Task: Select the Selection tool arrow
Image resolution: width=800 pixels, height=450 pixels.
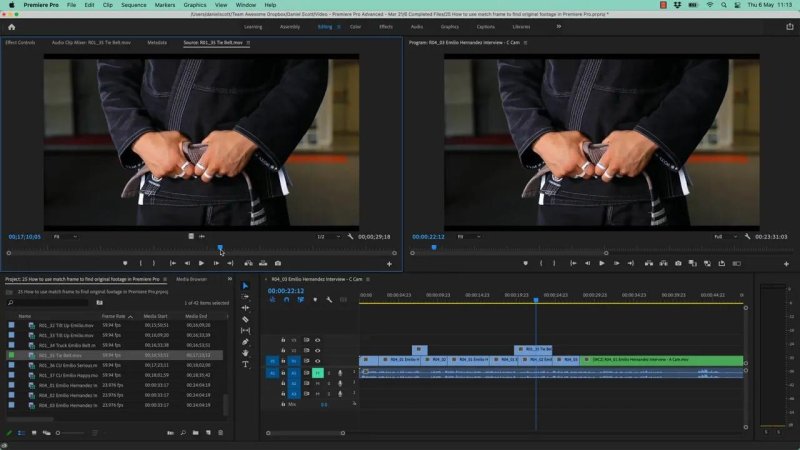Action: click(245, 286)
